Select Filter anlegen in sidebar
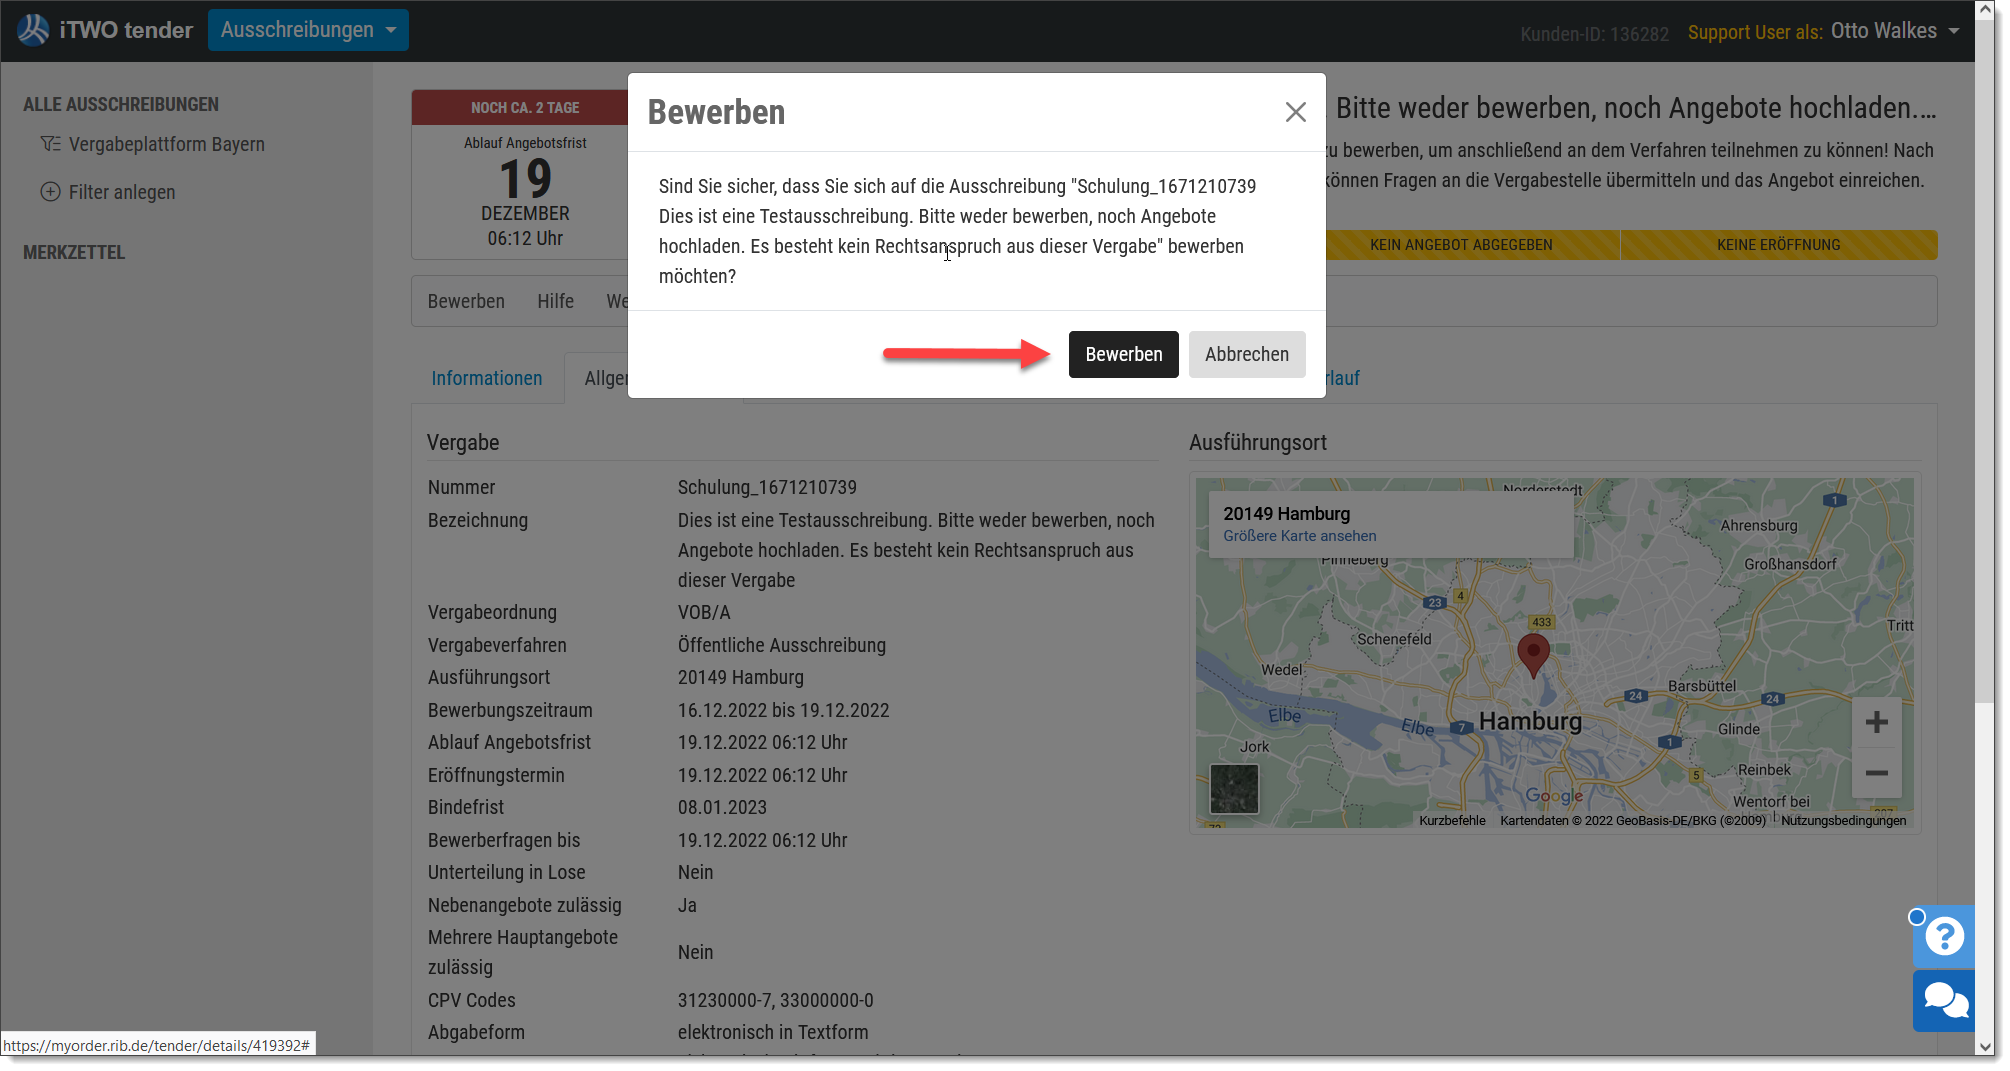 tap(122, 192)
